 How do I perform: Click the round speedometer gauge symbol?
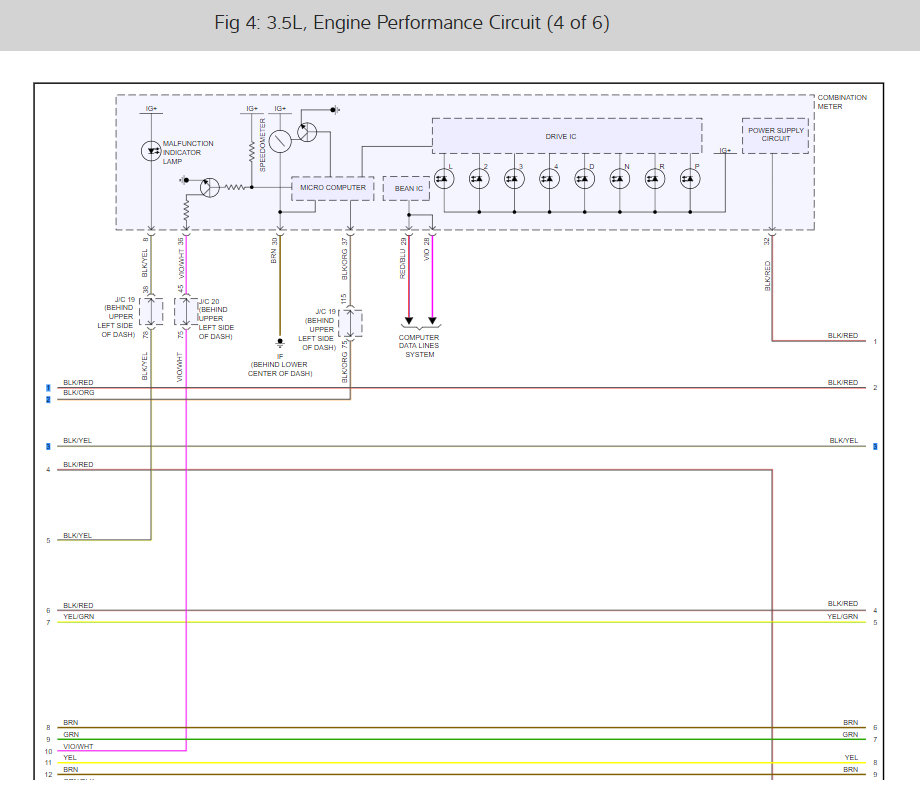tap(280, 141)
